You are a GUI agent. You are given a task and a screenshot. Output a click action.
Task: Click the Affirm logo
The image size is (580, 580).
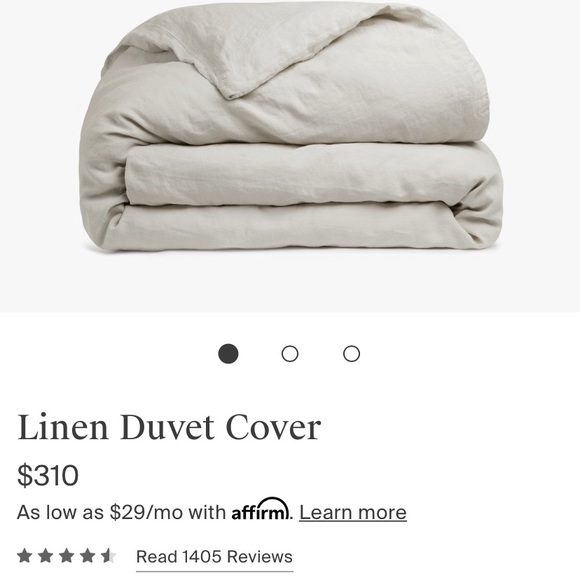pyautogui.click(x=260, y=509)
